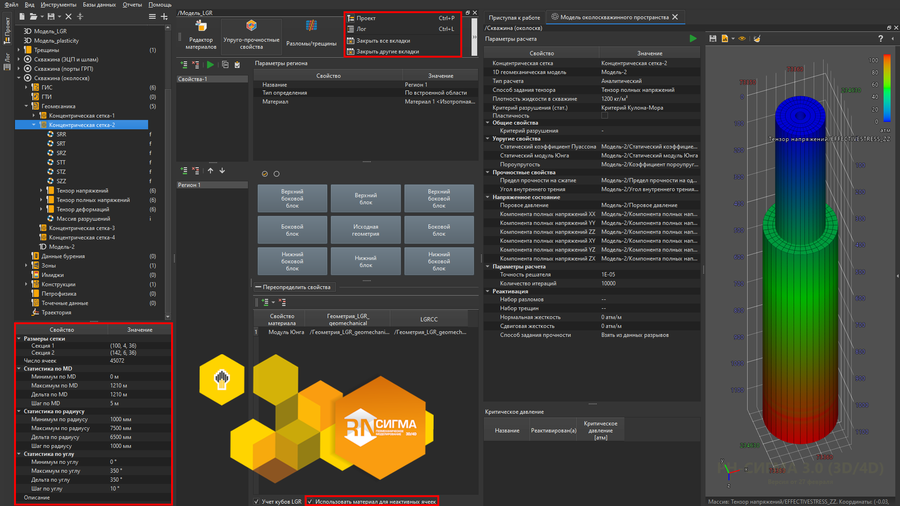Move region up with the up arrow icon
The height and width of the screenshot is (506, 900).
point(210,171)
